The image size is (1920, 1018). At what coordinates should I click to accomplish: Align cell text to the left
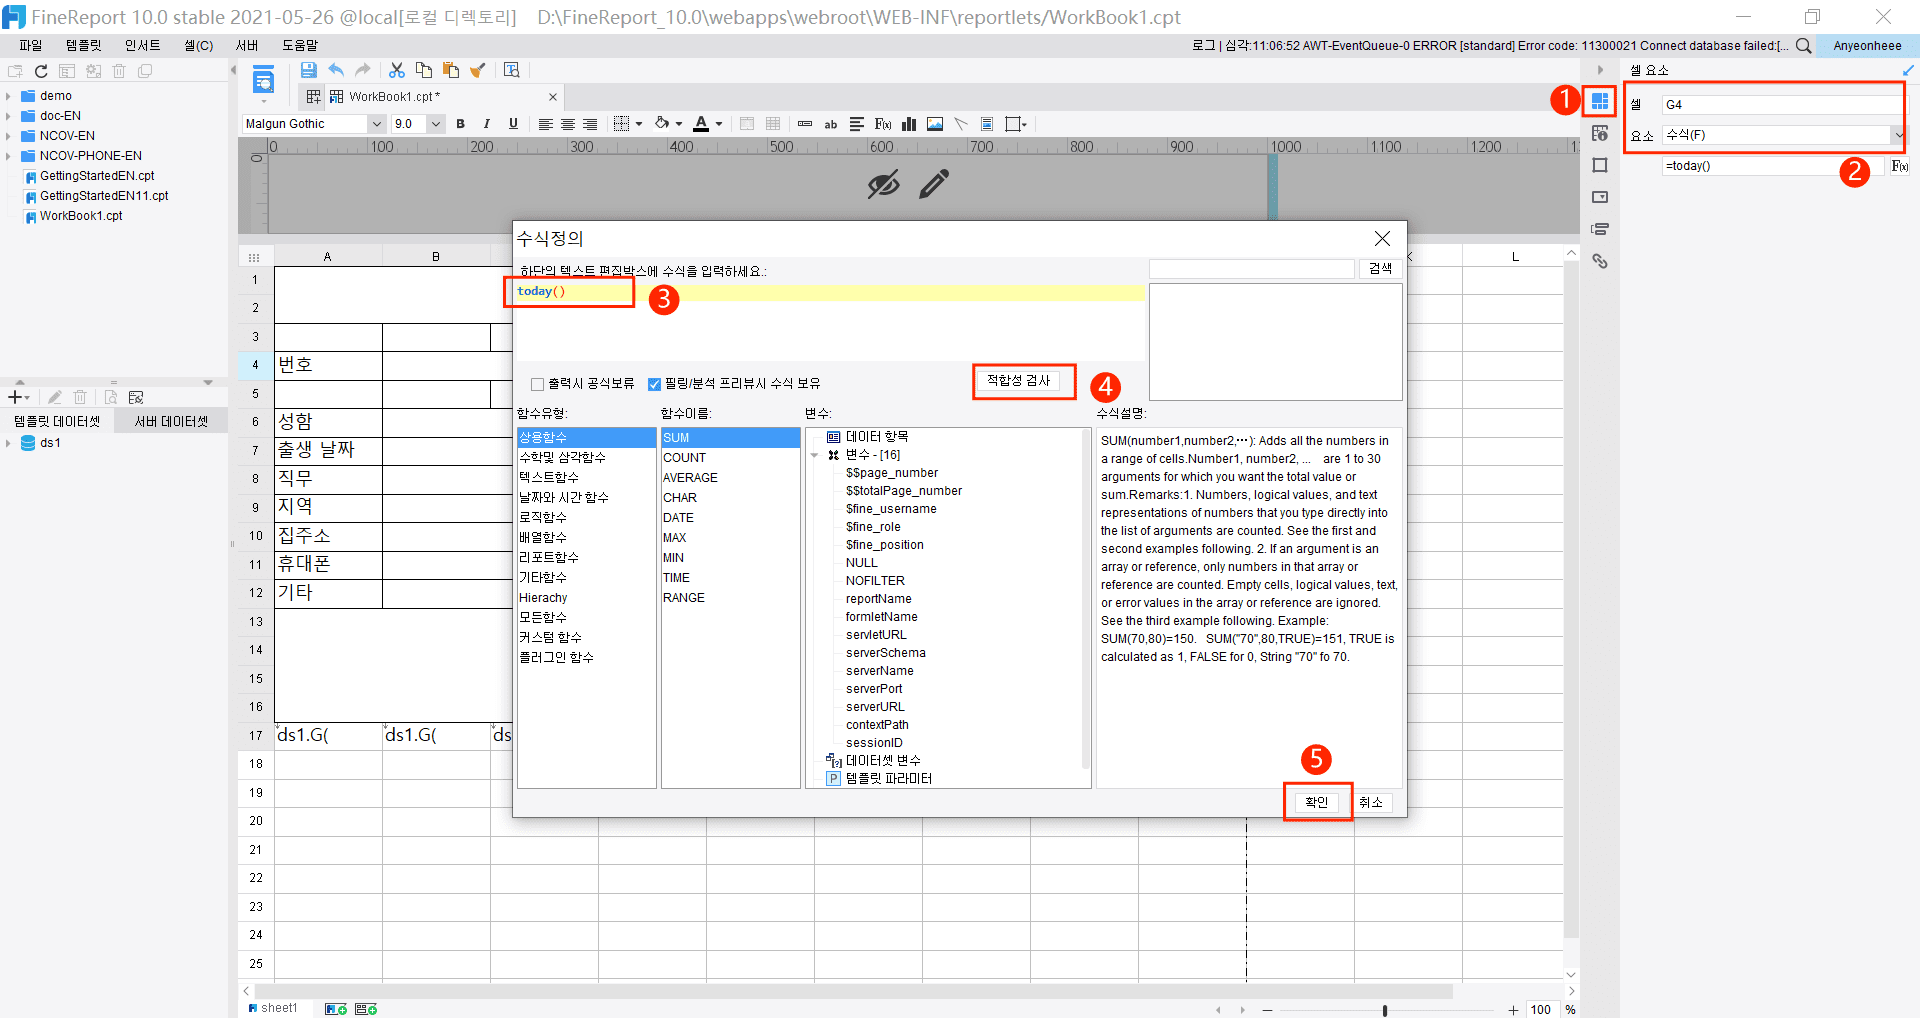click(x=545, y=124)
